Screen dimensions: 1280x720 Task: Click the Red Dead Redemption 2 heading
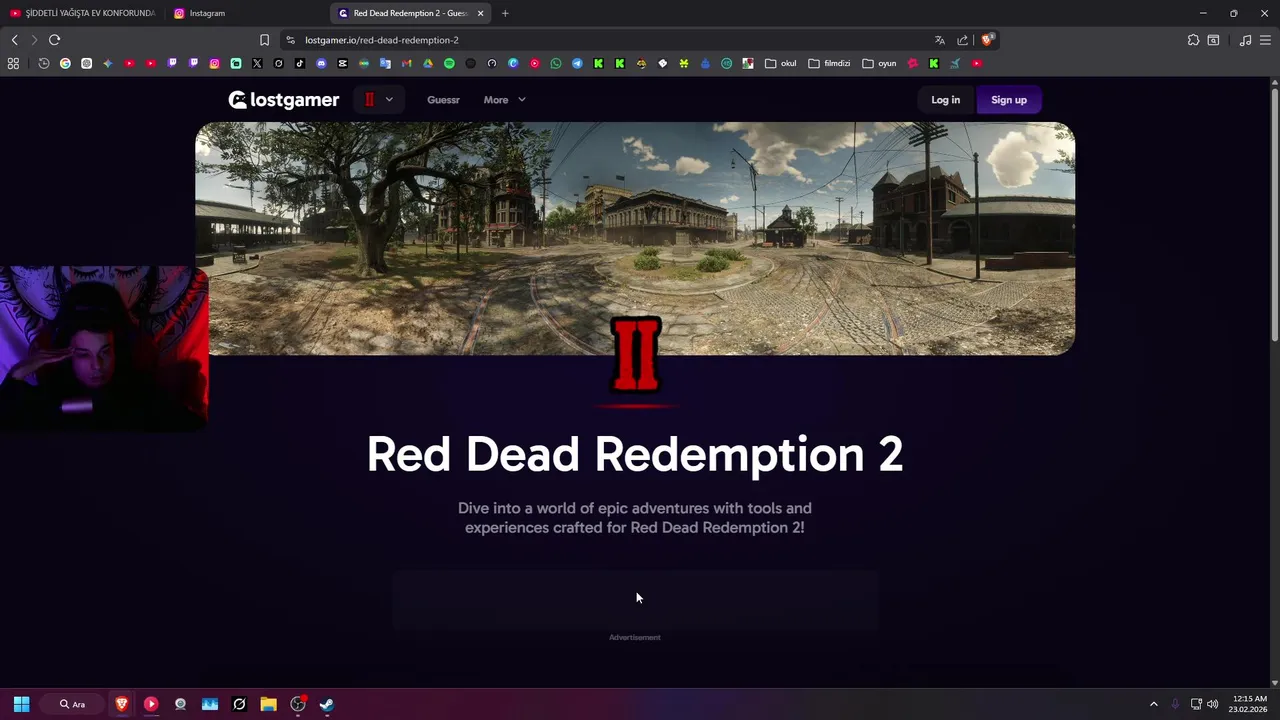[x=635, y=454]
